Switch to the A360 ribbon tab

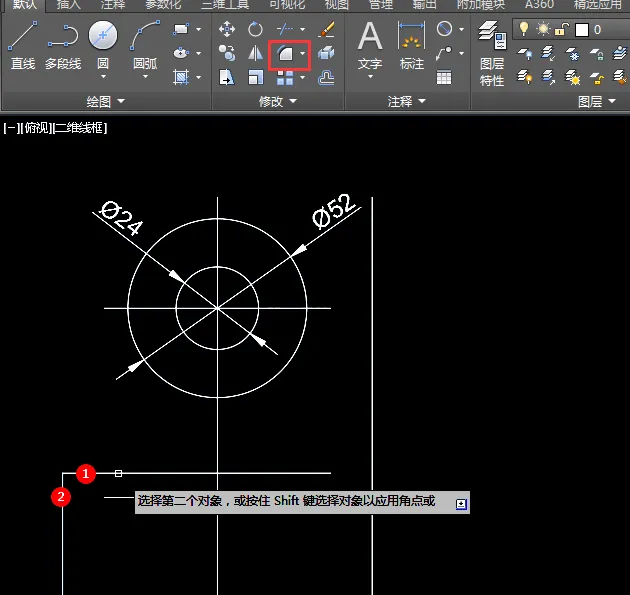point(539,5)
